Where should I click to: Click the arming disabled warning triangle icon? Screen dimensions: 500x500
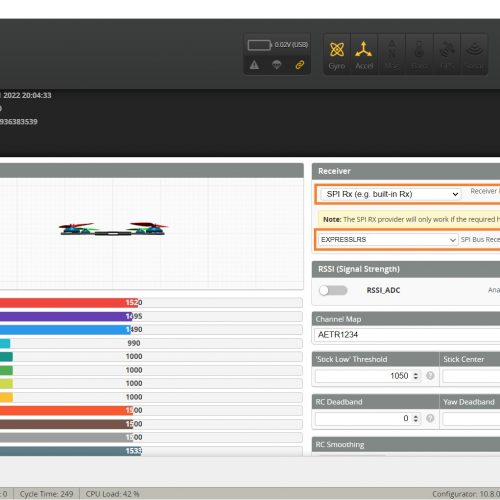coord(254,65)
